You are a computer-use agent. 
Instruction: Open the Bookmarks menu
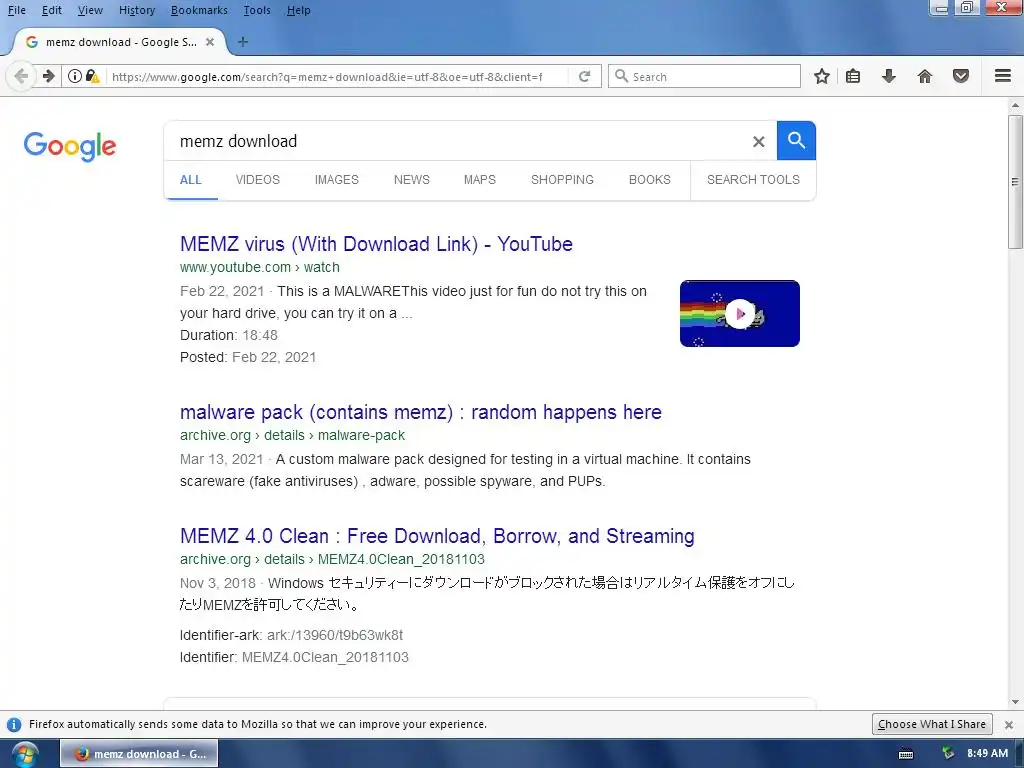point(199,10)
